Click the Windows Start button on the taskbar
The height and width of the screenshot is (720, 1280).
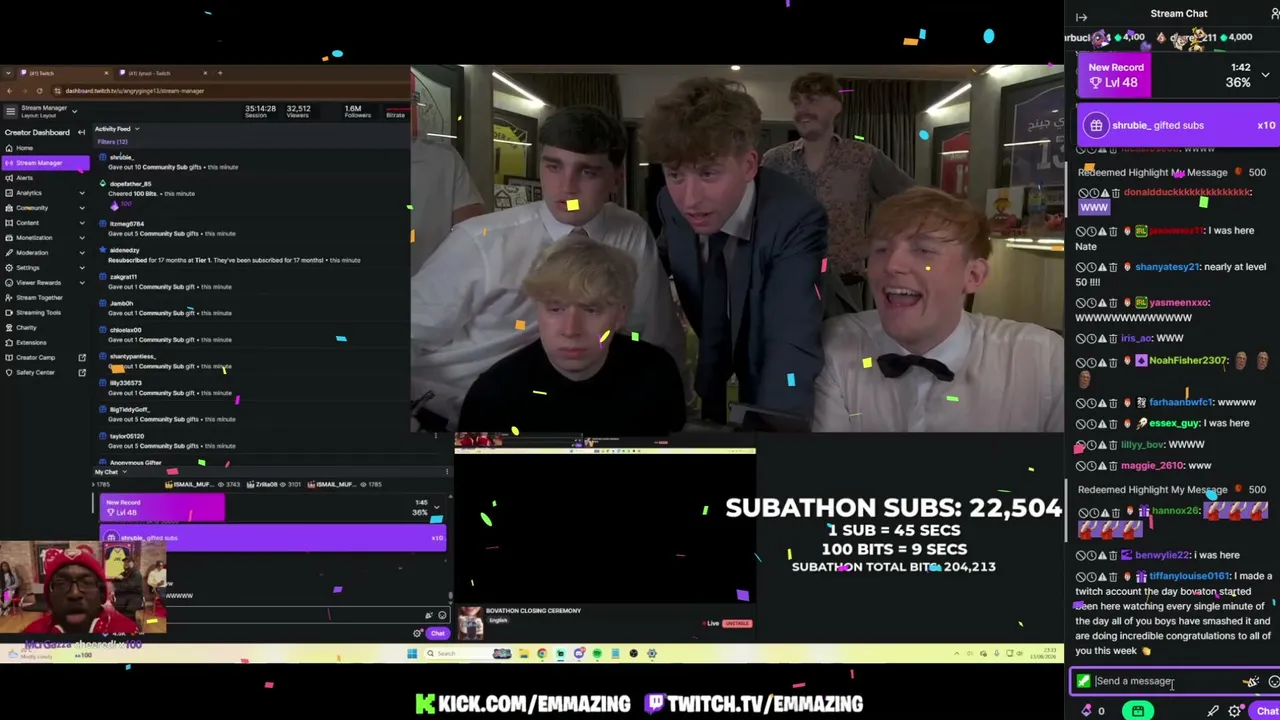[x=412, y=654]
